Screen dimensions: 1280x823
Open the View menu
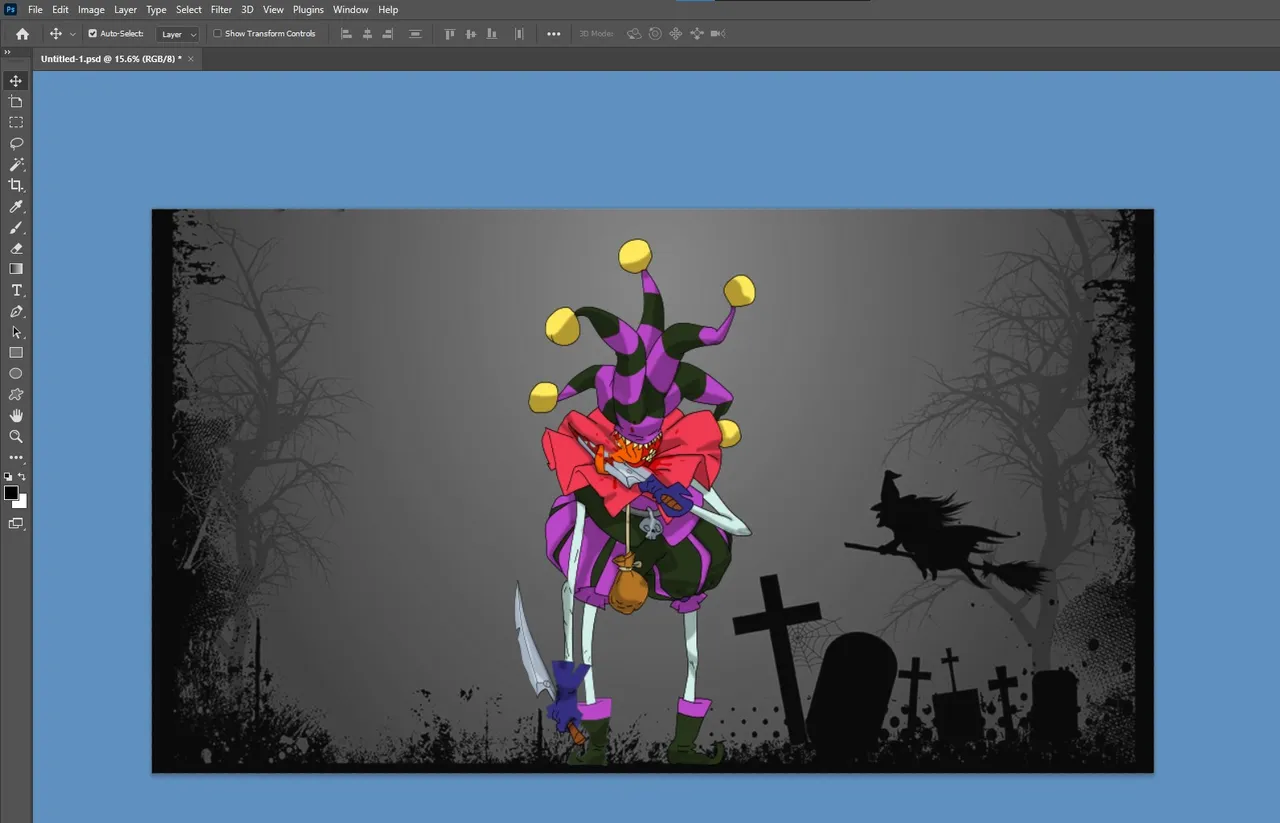coord(273,10)
